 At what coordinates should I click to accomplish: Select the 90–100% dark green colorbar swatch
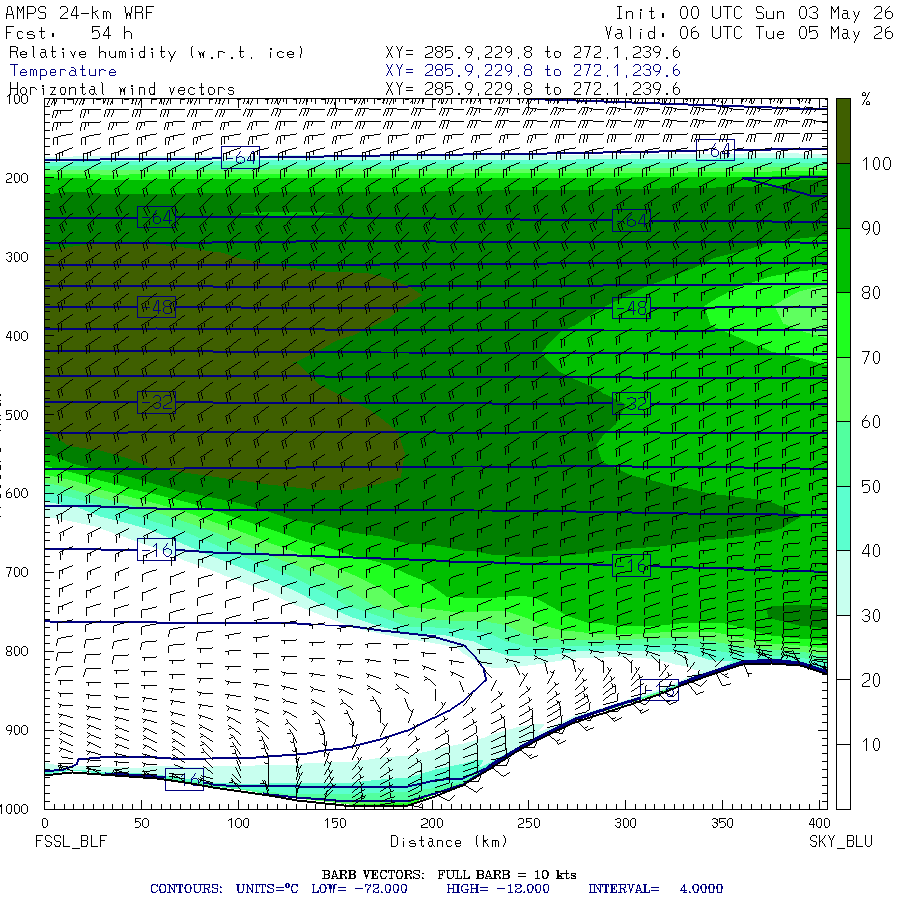click(x=843, y=196)
